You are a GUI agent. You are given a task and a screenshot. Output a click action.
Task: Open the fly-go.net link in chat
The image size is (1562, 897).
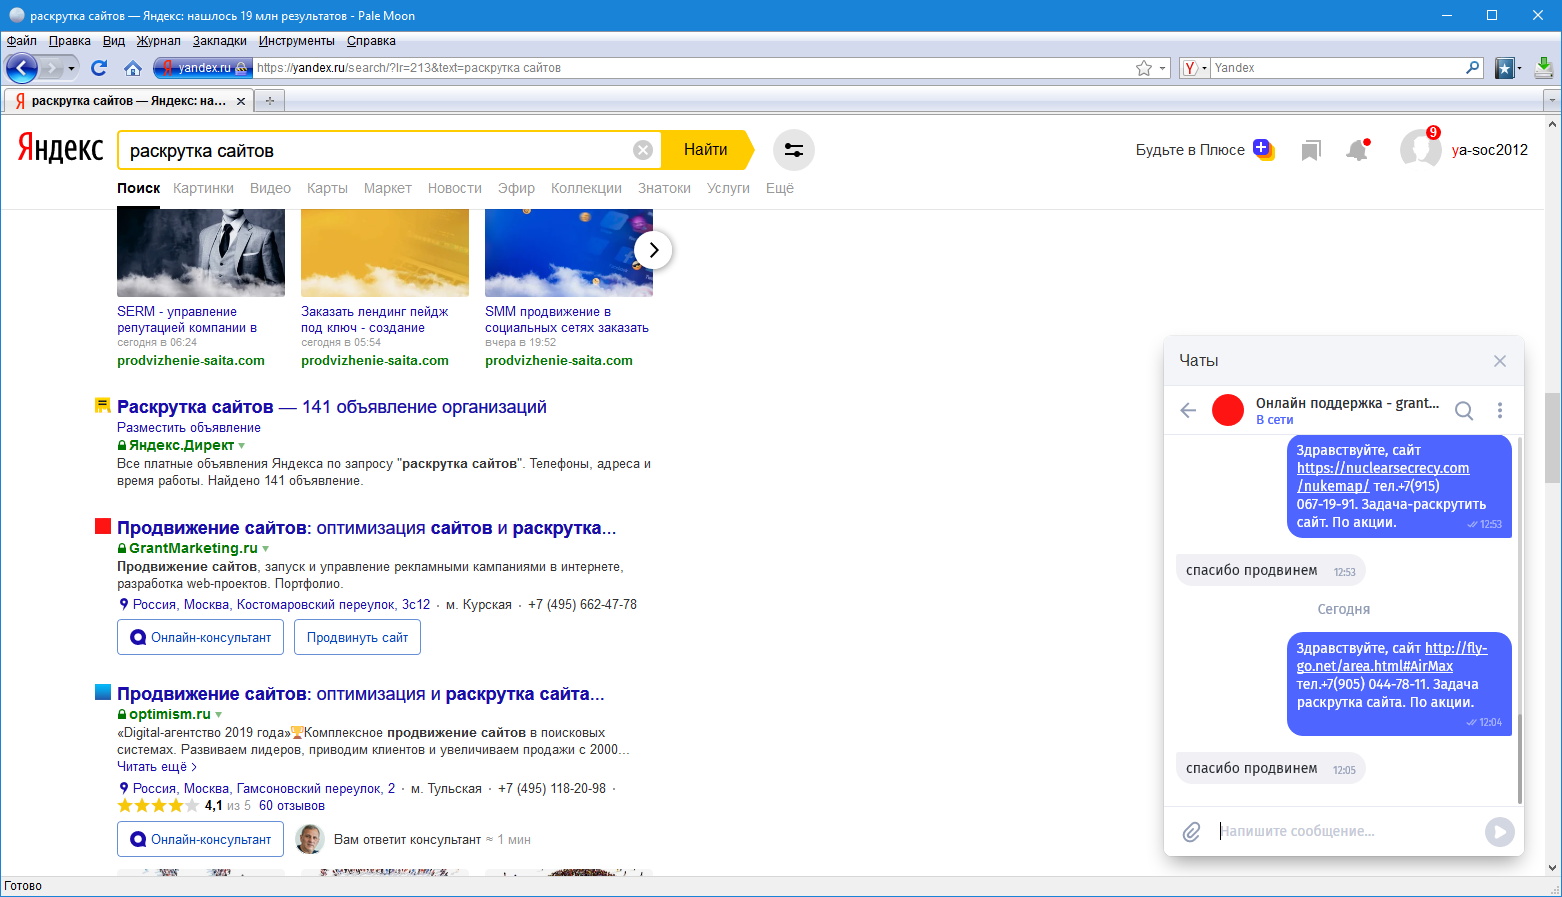coord(1392,657)
